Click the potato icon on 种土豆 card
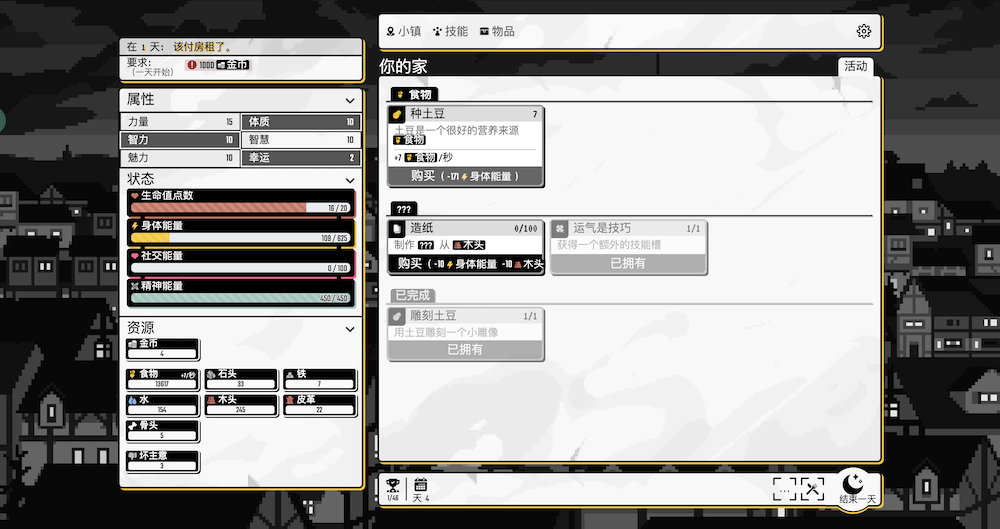This screenshot has height=529, width=1000. point(397,114)
